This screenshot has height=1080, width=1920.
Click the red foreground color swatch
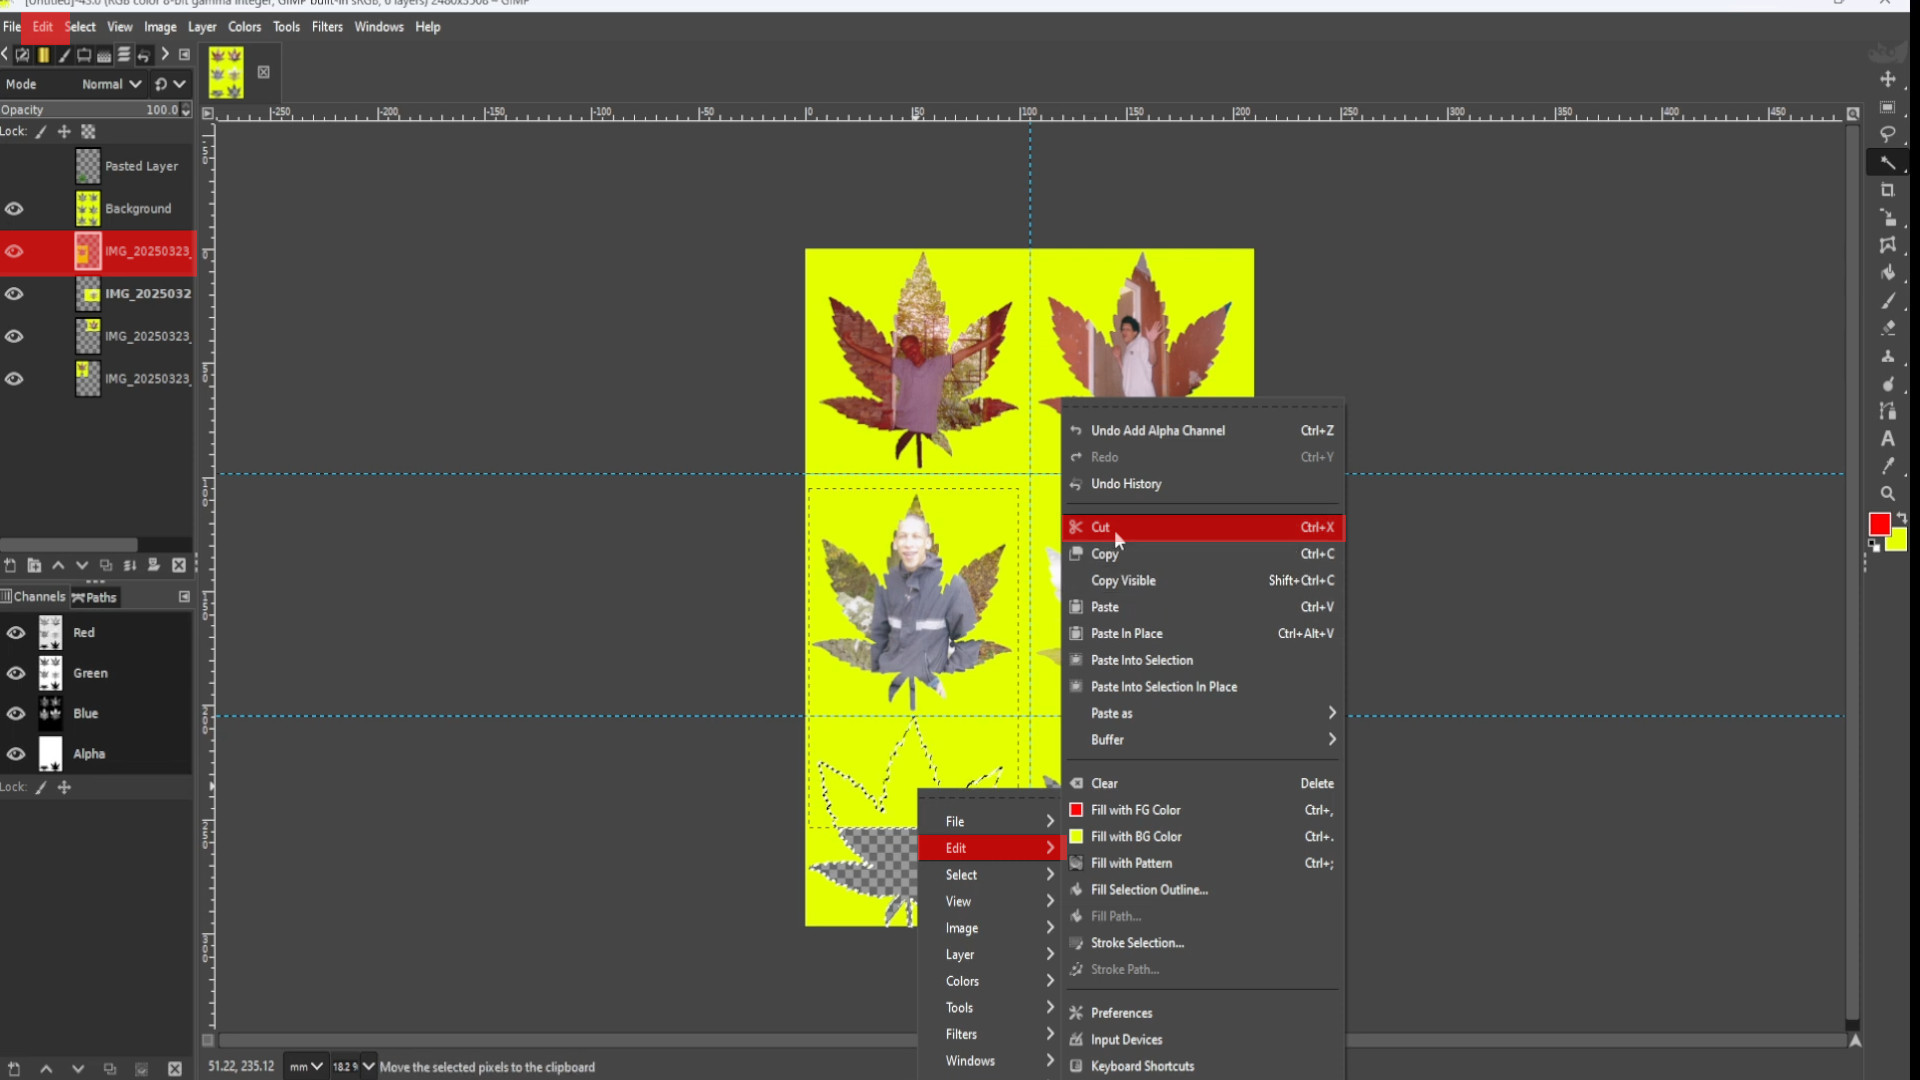[1878, 523]
